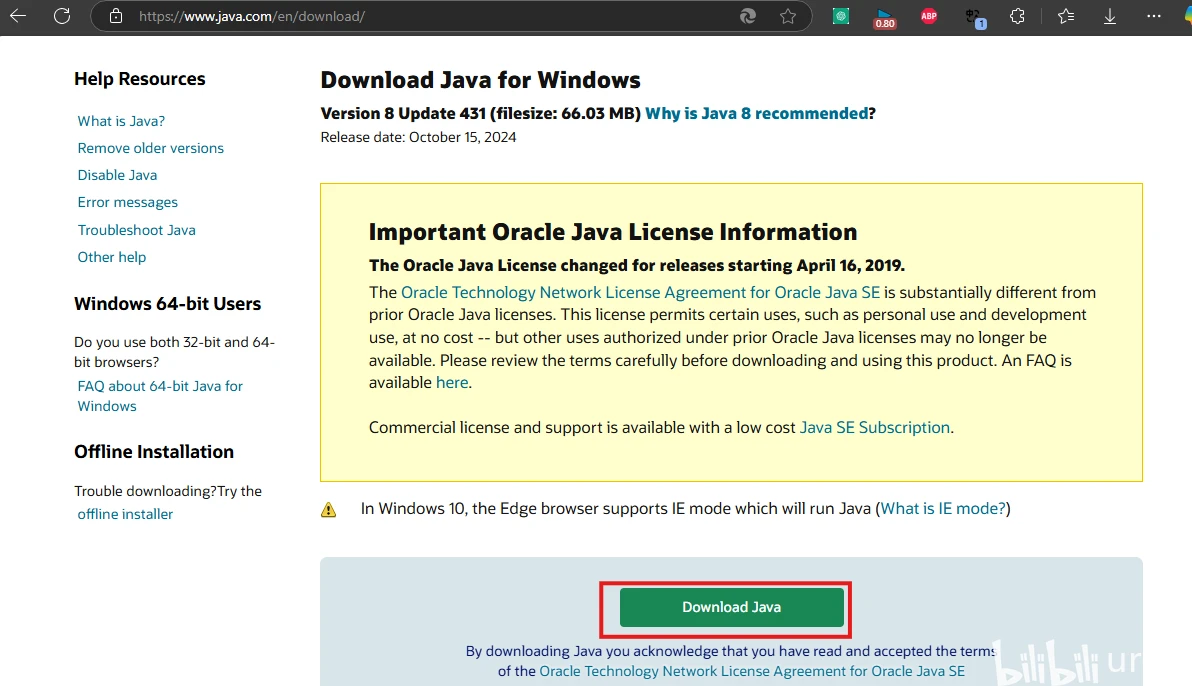This screenshot has width=1192, height=686.
Task: Open the 'offline installer' link
Action: [125, 514]
